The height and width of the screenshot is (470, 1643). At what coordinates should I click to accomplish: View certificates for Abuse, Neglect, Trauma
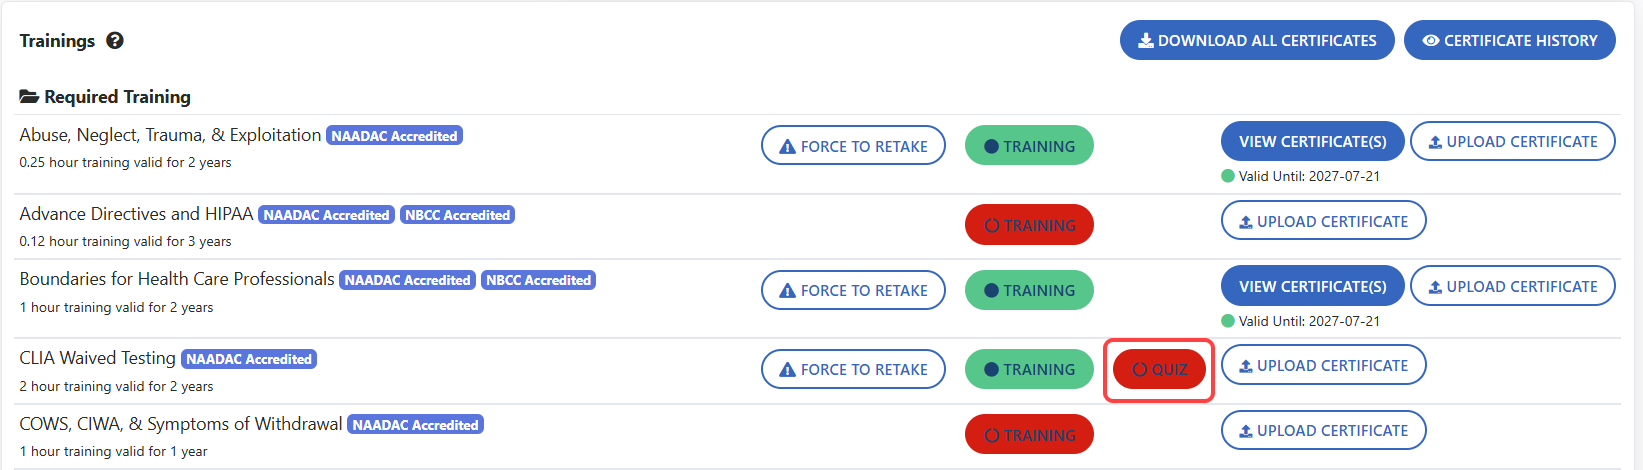point(1312,142)
